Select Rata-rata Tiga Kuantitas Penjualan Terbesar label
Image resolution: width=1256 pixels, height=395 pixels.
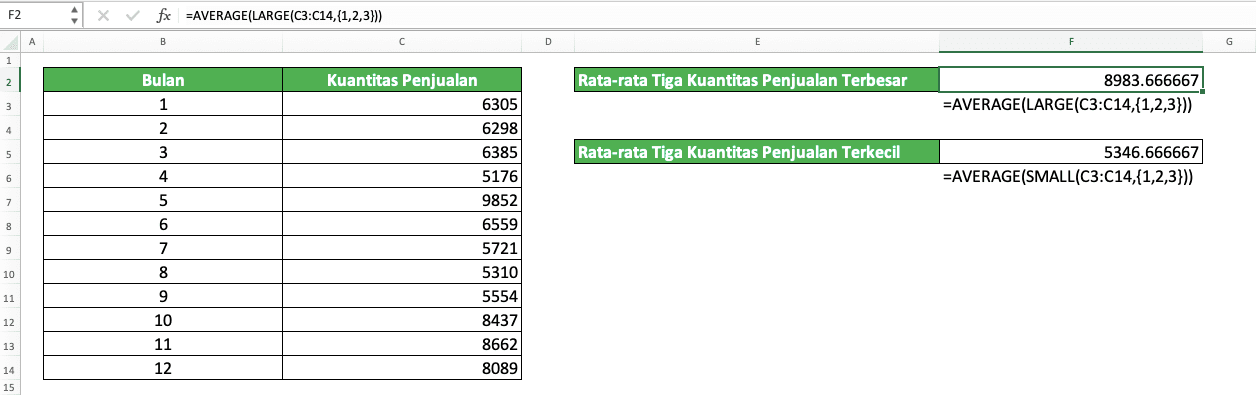click(x=758, y=80)
